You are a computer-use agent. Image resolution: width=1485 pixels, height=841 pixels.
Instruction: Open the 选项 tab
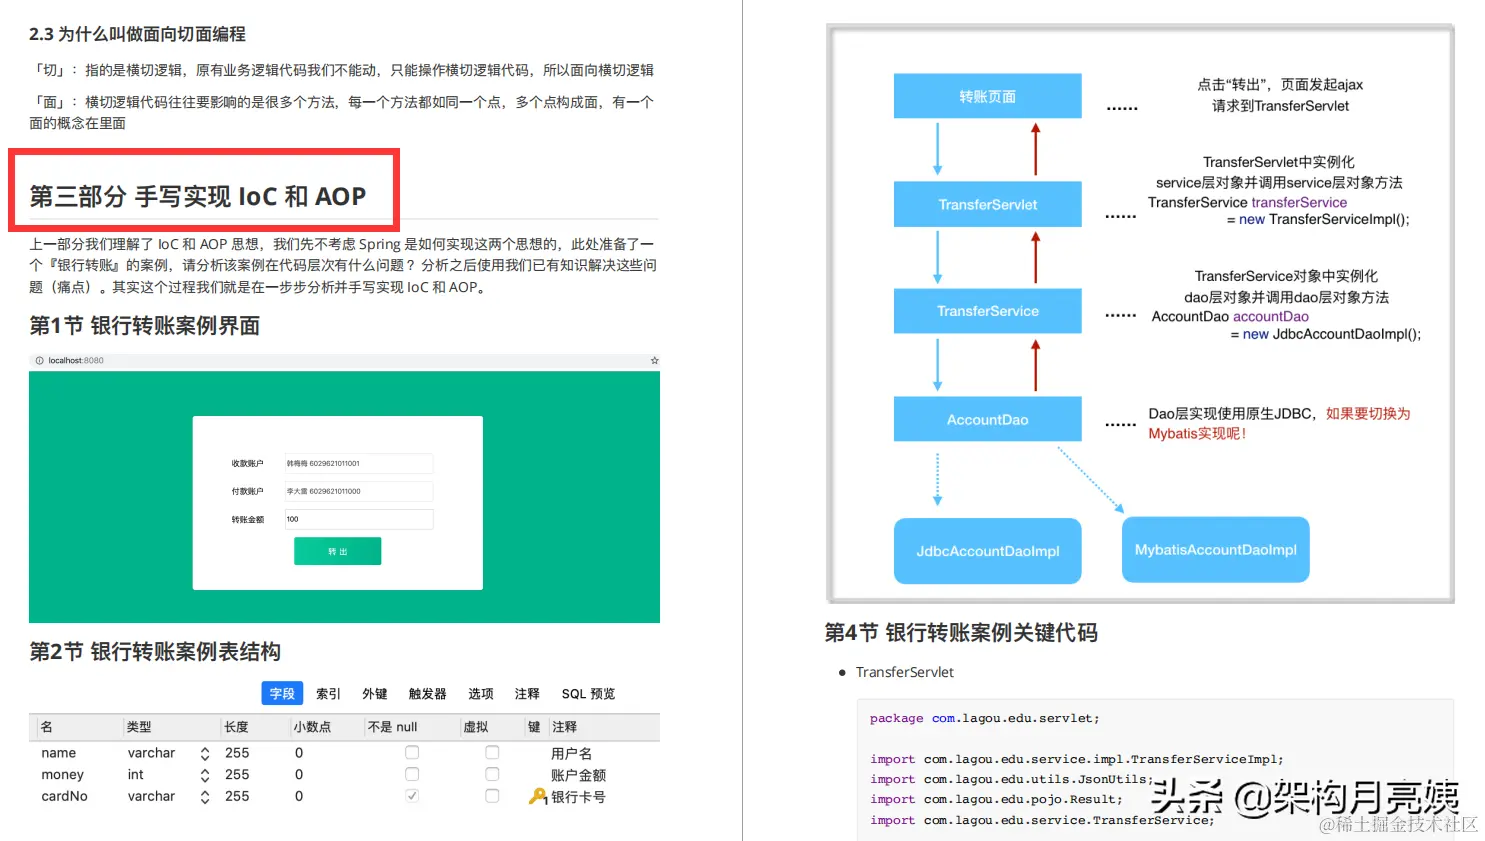click(480, 693)
